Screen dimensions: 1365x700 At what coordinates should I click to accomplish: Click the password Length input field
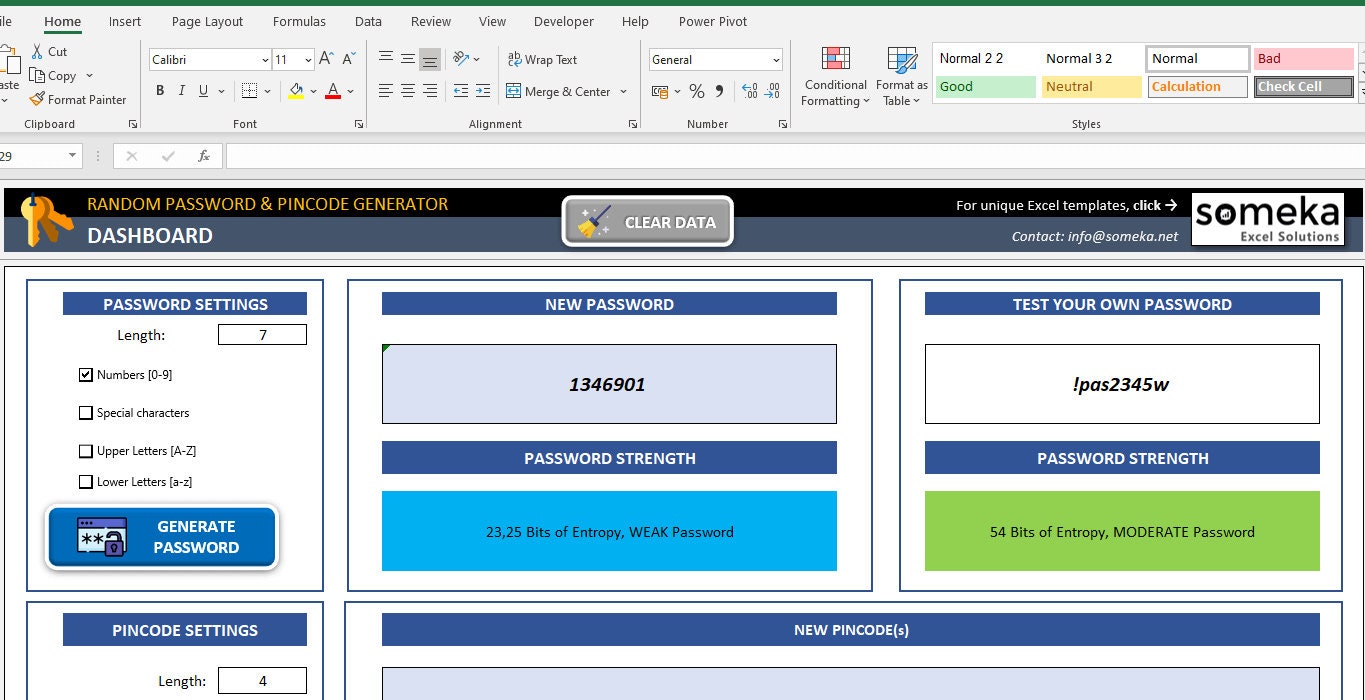click(262, 334)
